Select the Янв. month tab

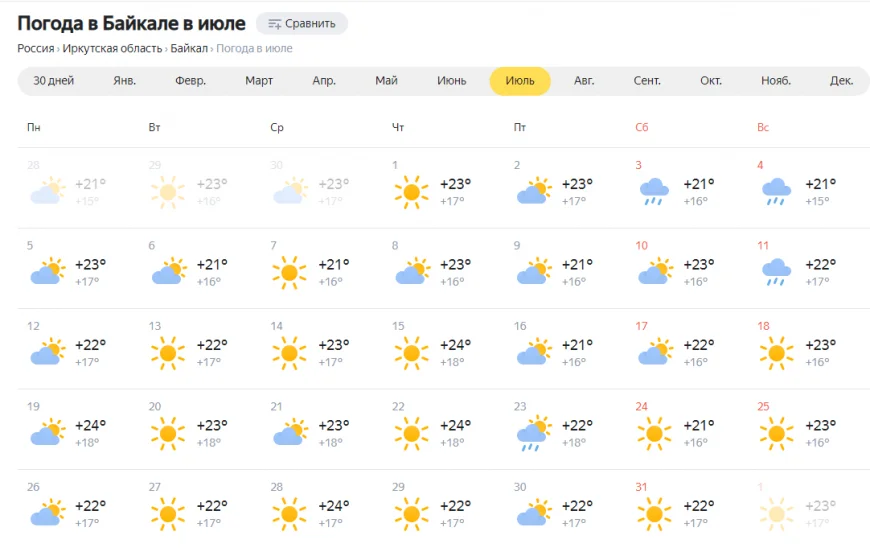click(x=124, y=81)
